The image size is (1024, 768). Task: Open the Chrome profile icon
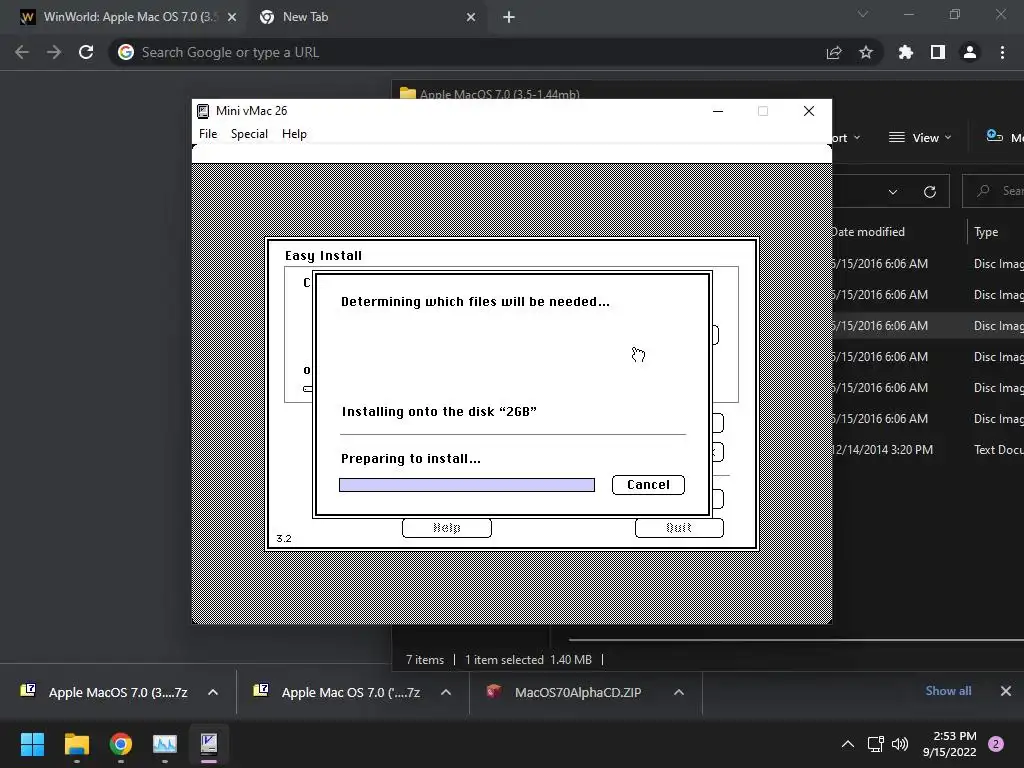[970, 52]
